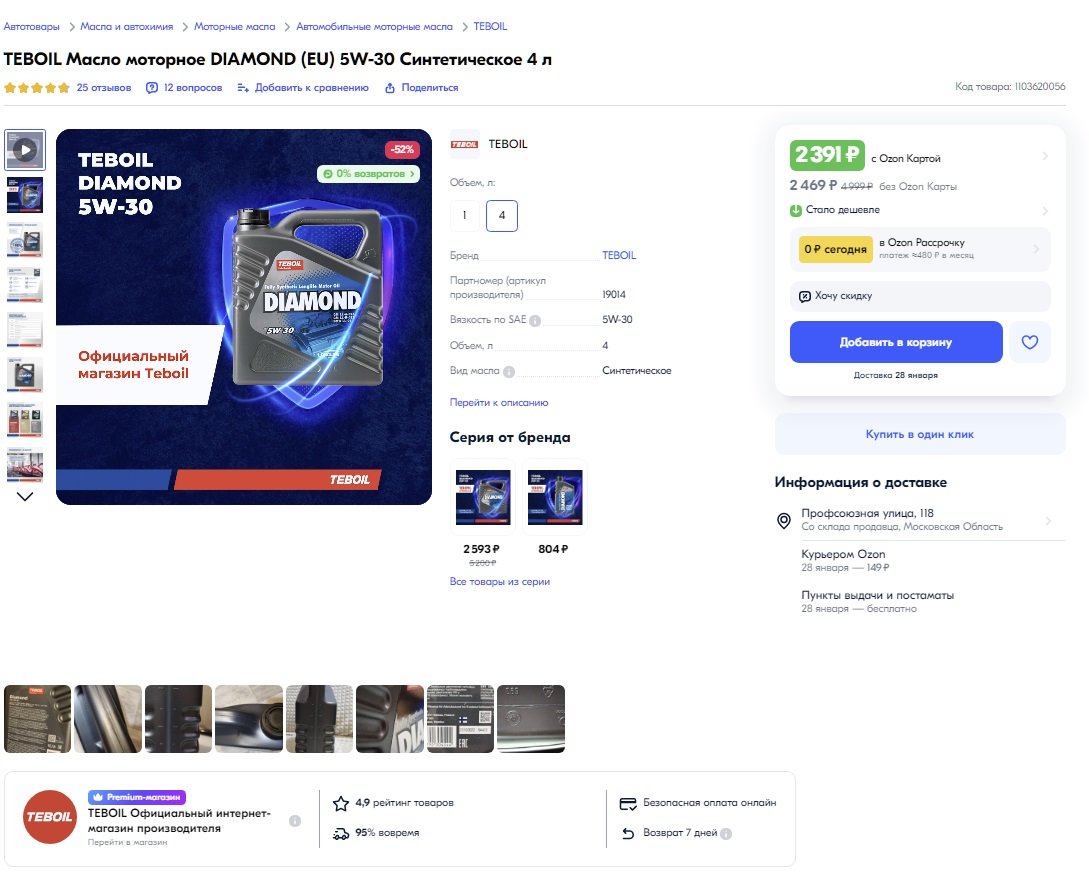Select the 4 litre volume option
Image resolution: width=1089 pixels, height=872 pixels.
(x=501, y=215)
